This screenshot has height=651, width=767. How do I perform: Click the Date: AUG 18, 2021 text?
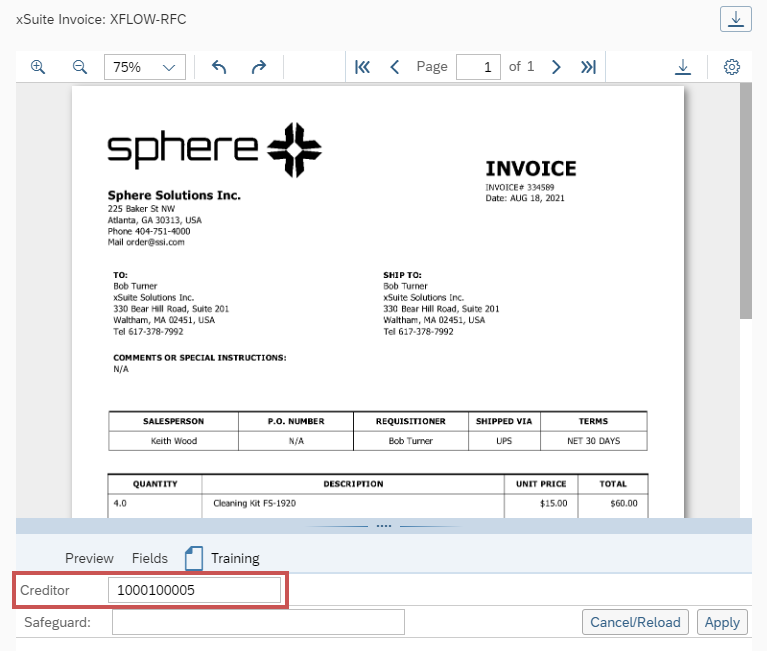tap(524, 198)
